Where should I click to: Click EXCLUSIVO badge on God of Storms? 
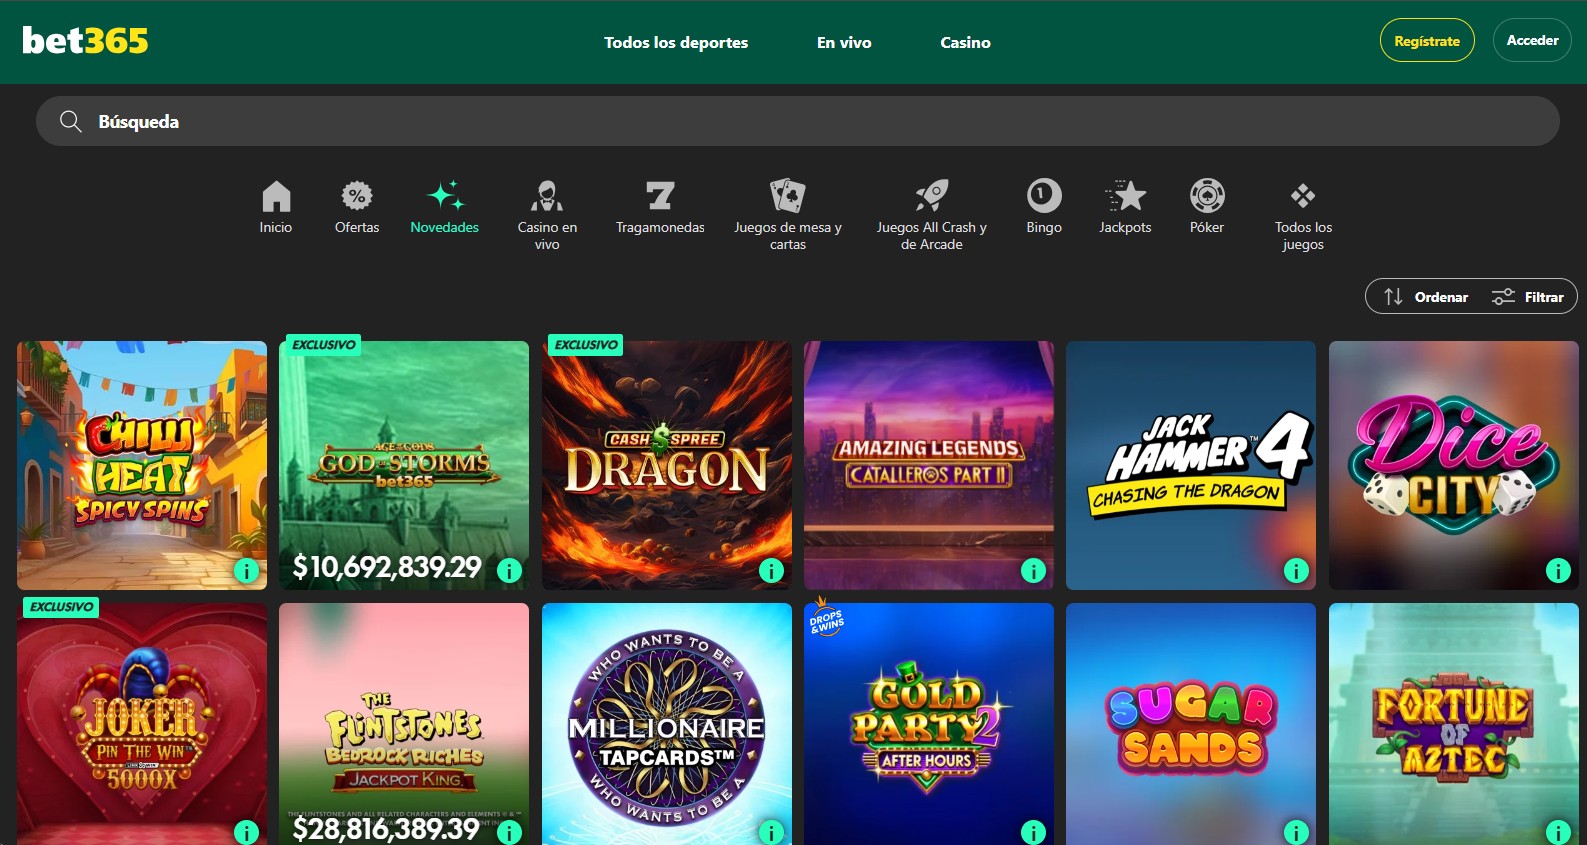click(x=323, y=345)
